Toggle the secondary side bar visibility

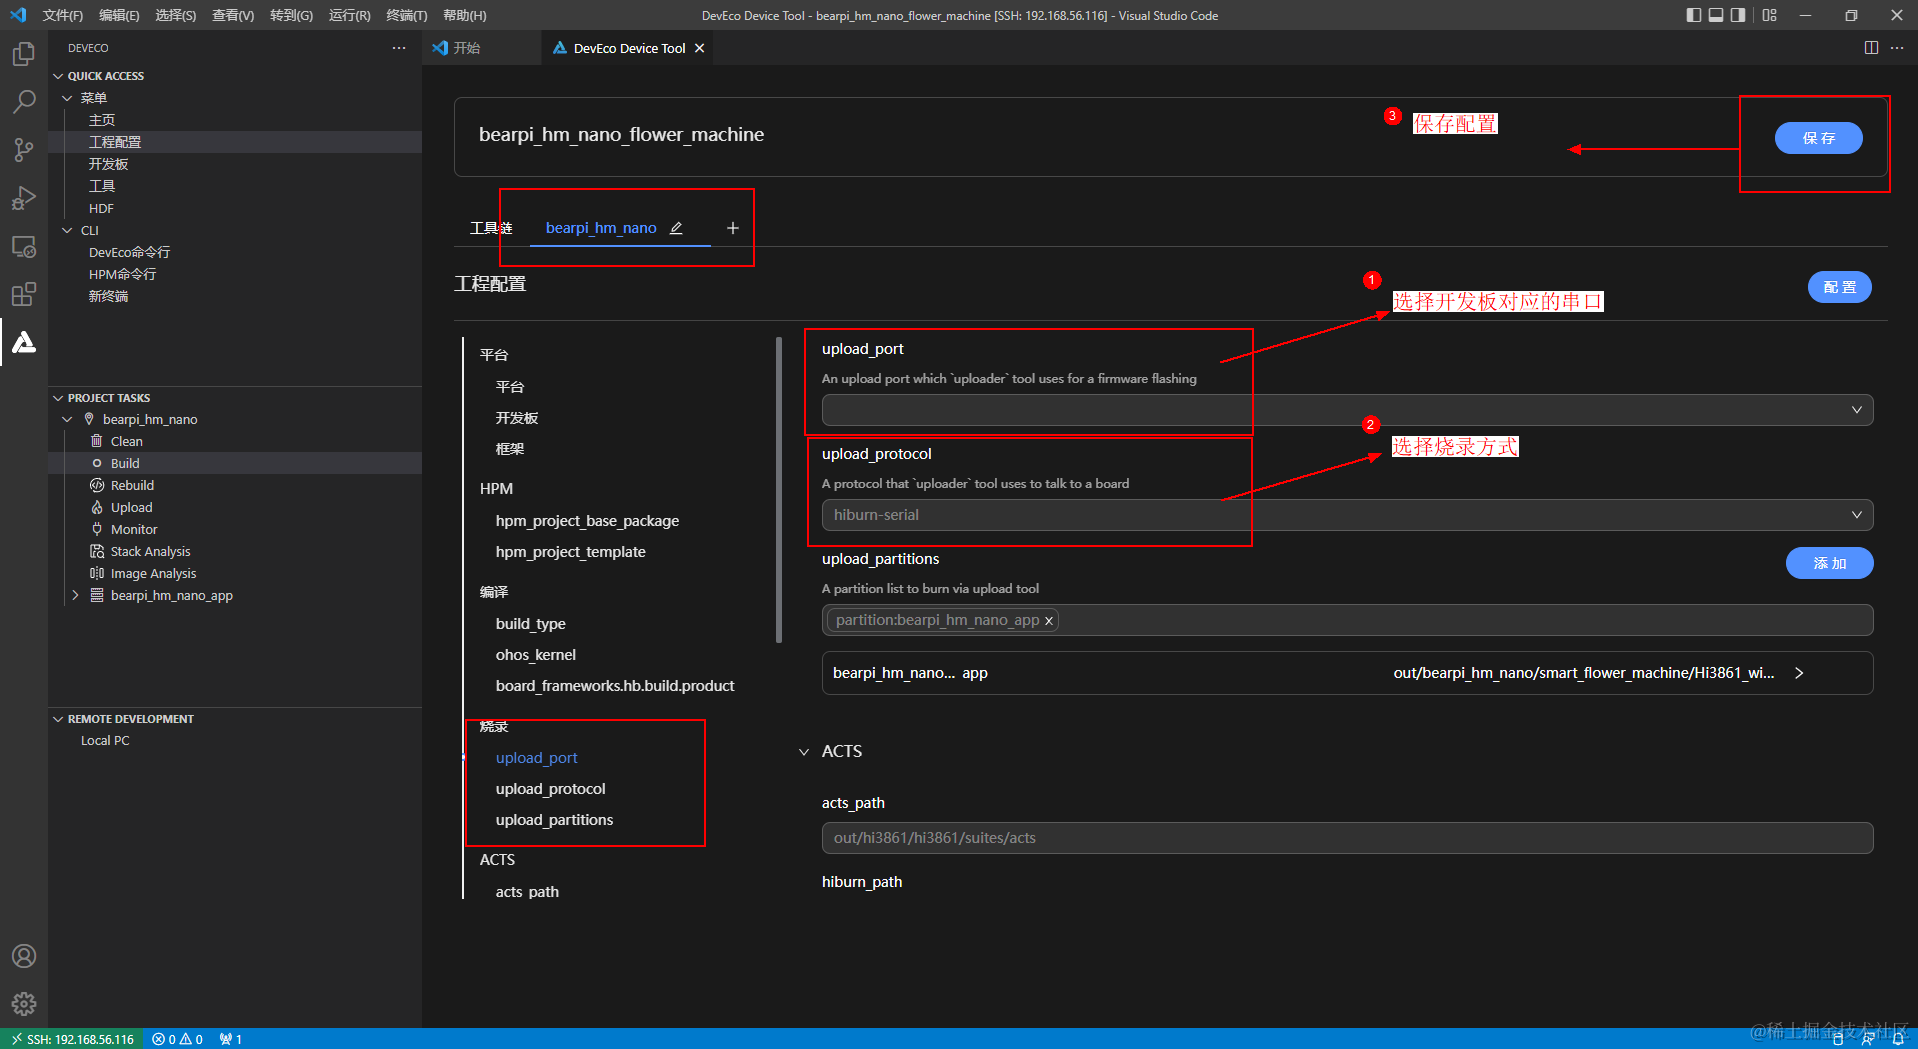(x=1738, y=15)
